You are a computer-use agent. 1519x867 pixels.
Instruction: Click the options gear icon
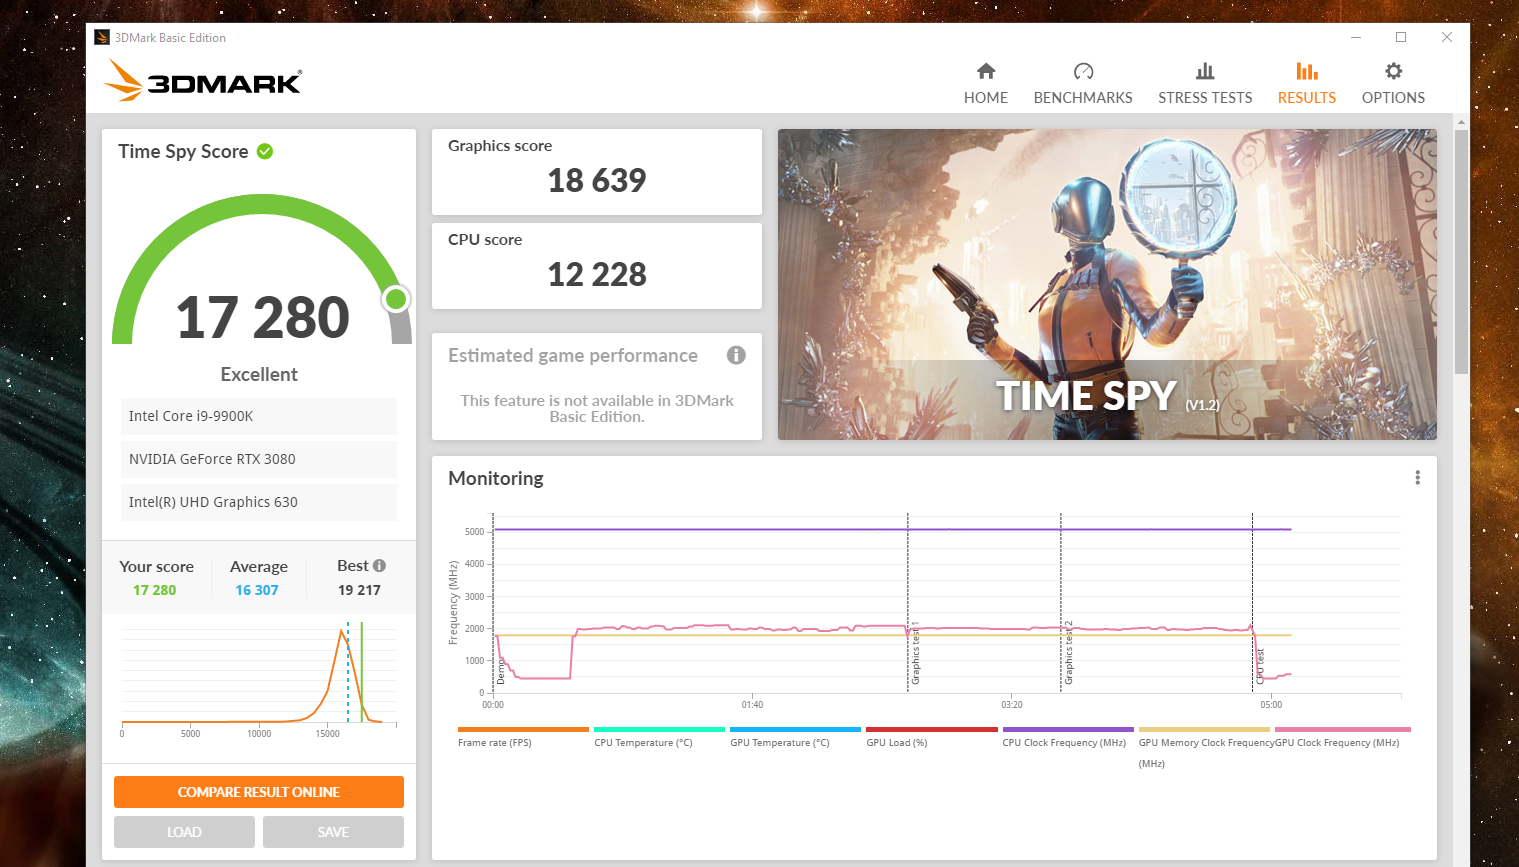[x=1393, y=71]
